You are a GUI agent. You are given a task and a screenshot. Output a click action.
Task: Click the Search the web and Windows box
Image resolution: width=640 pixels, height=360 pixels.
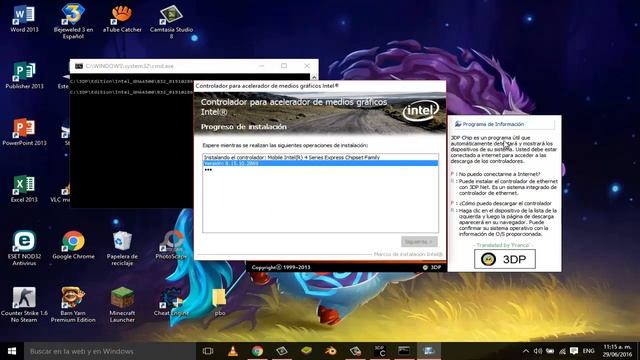pyautogui.click(x=110, y=351)
